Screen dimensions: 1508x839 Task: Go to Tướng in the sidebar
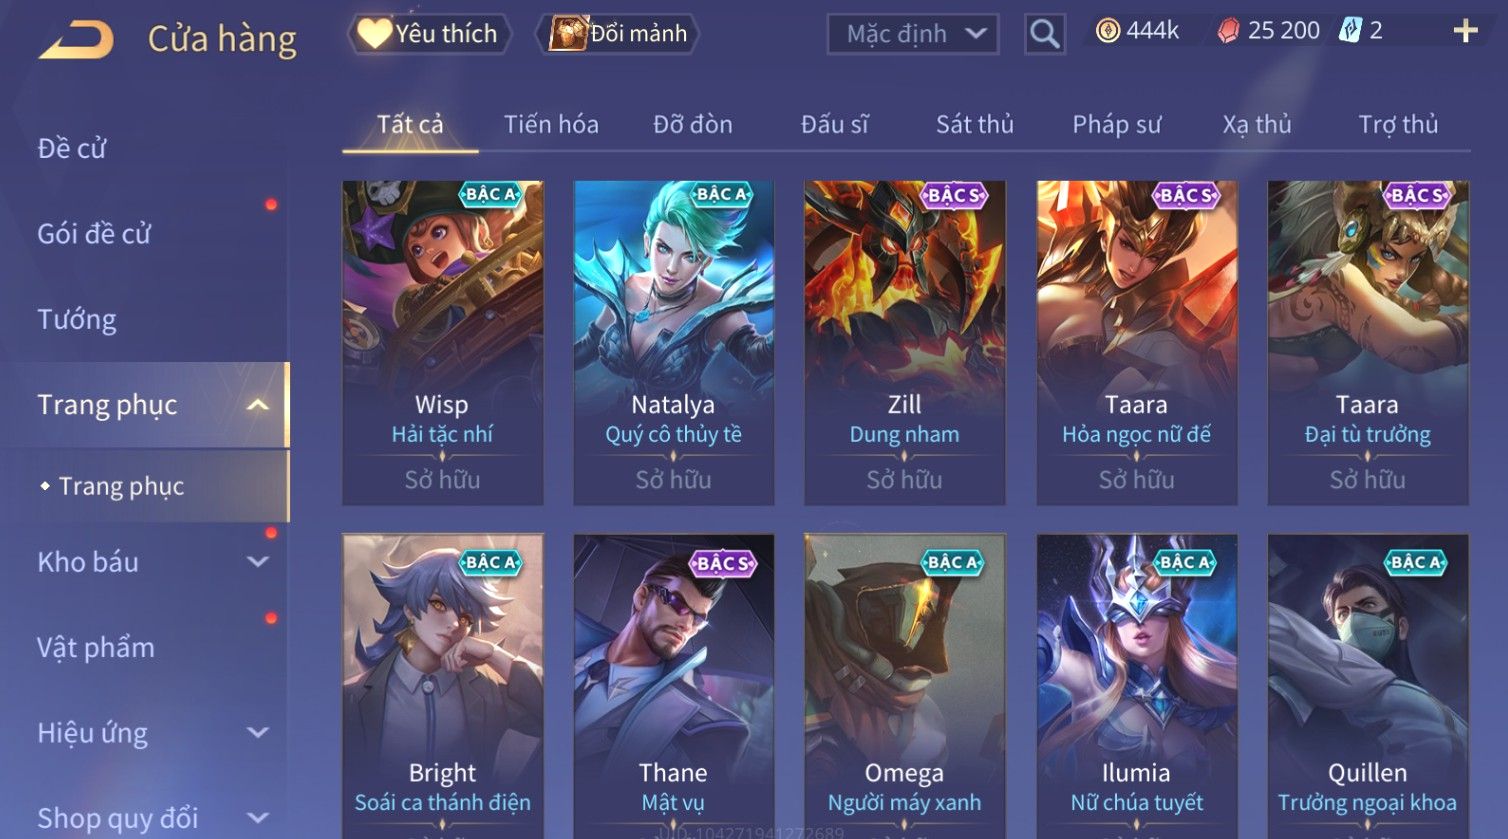tap(77, 320)
